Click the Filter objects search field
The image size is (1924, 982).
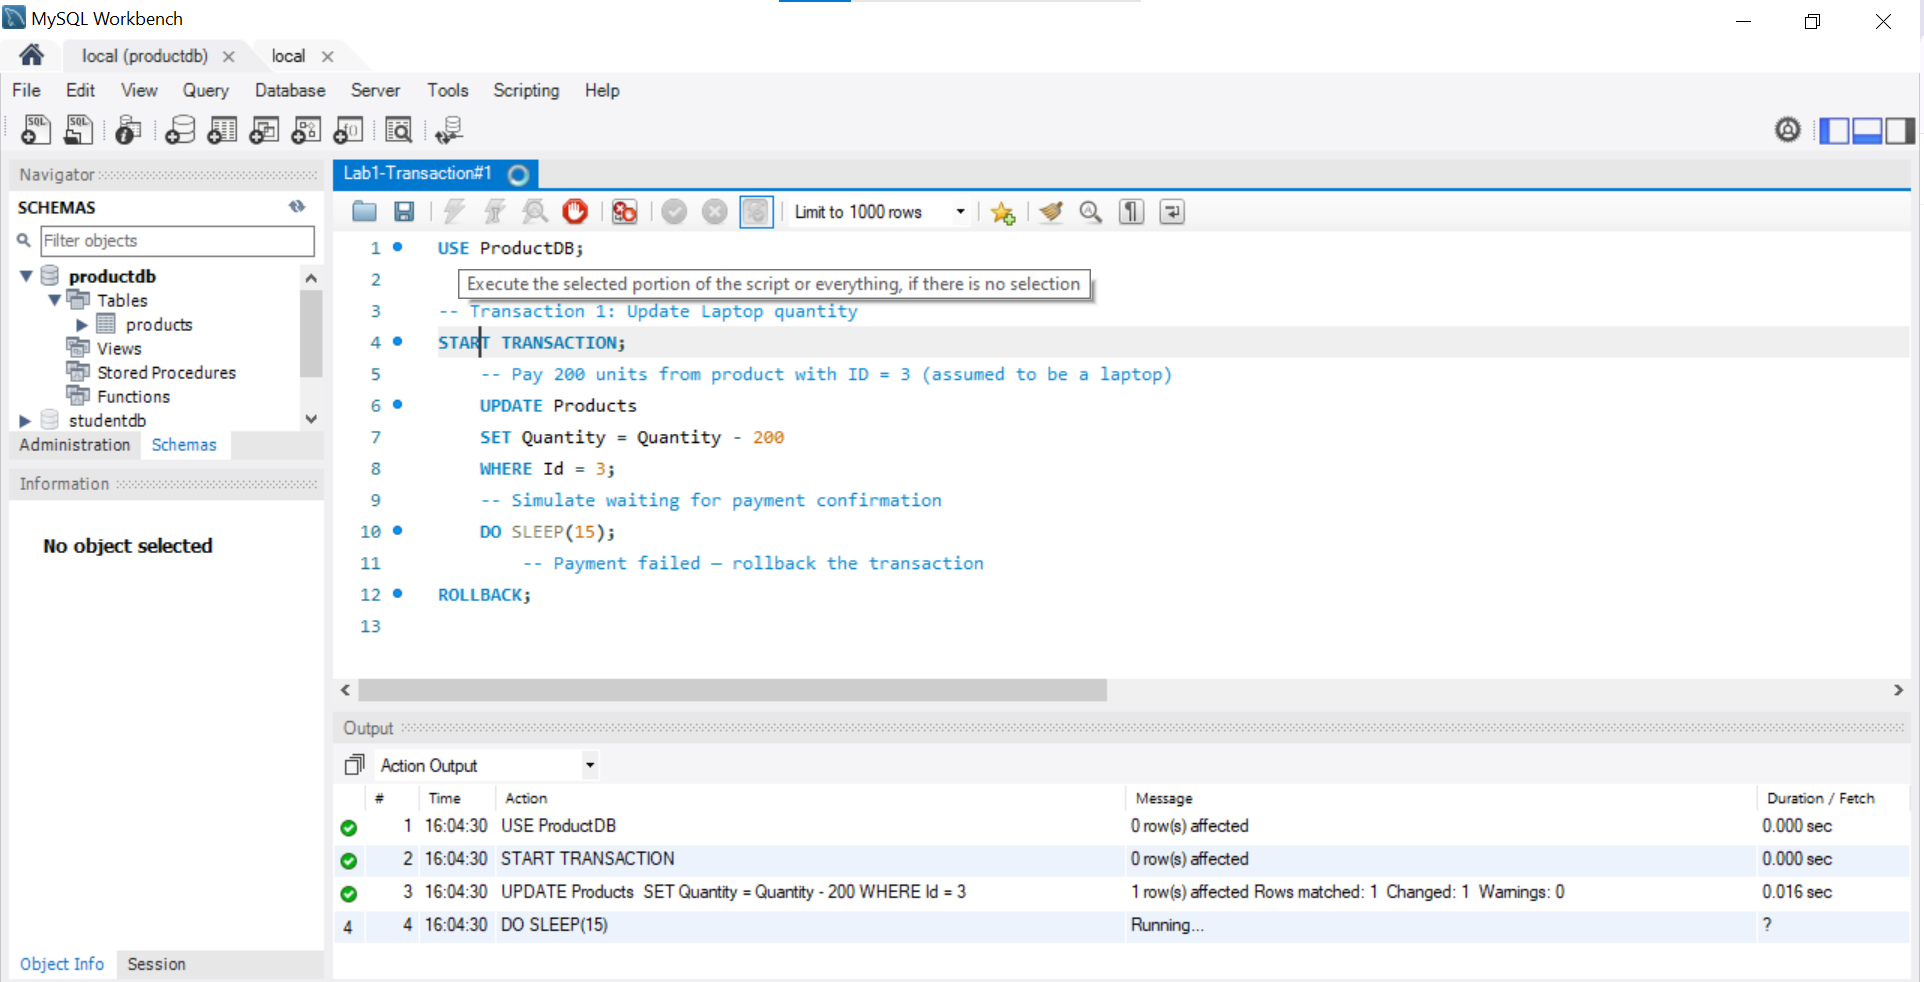point(177,241)
